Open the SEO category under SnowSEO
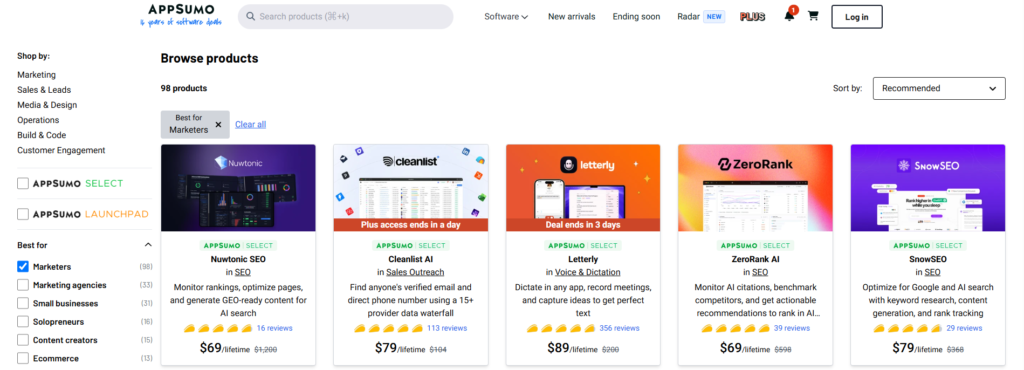Screen dimensions: 1024x370 pos(932,272)
